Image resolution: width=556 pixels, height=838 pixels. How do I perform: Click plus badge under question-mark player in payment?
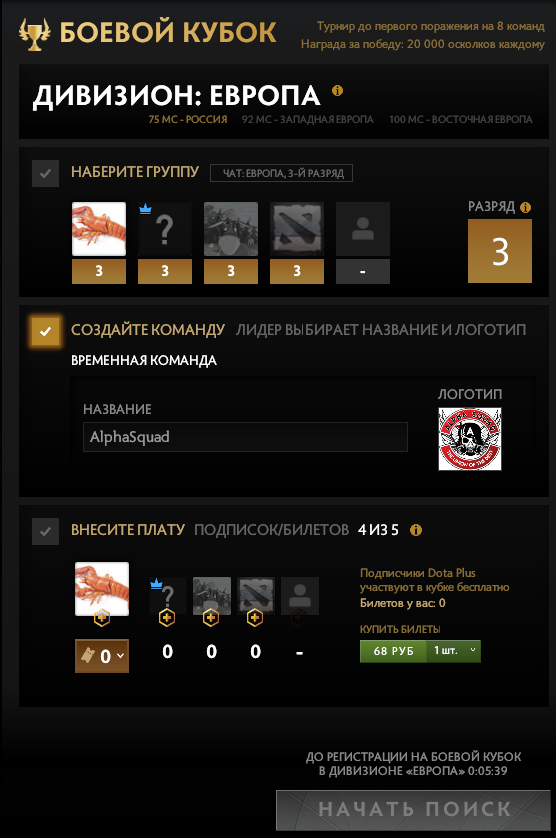pyautogui.click(x=167, y=618)
